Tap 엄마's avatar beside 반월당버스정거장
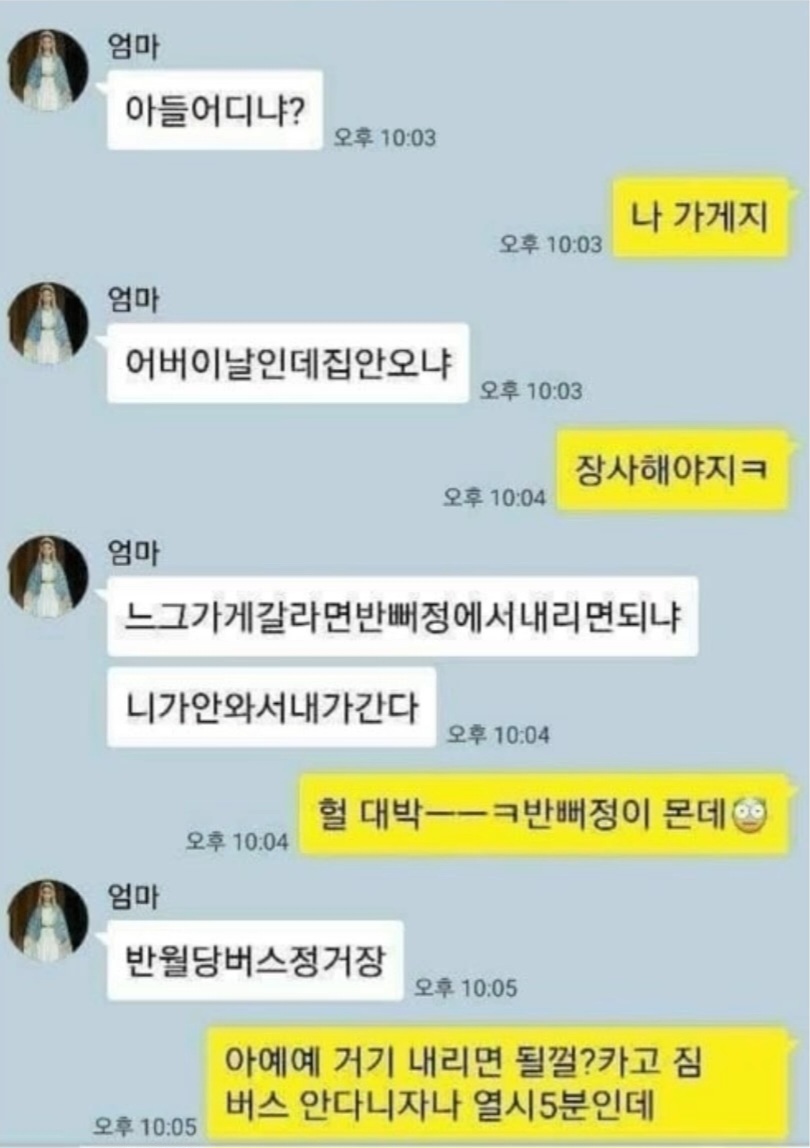Viewport: 810px width, 1148px height. [x=48, y=920]
